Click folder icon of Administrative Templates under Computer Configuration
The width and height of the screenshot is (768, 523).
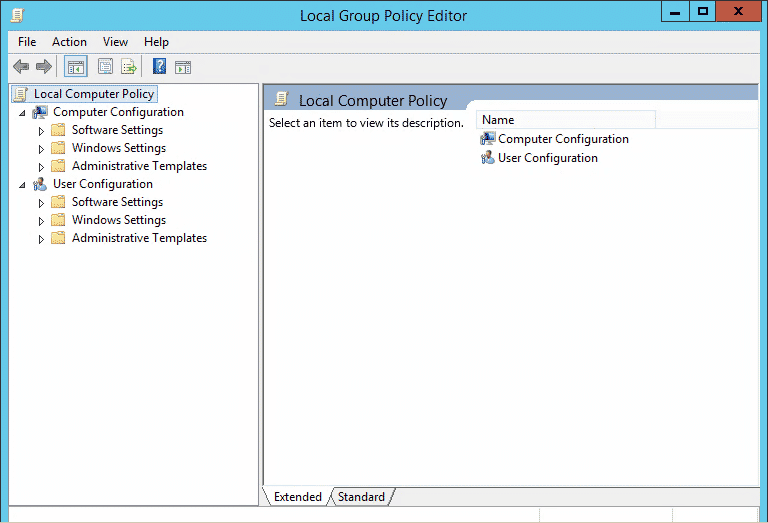pyautogui.click(x=58, y=166)
